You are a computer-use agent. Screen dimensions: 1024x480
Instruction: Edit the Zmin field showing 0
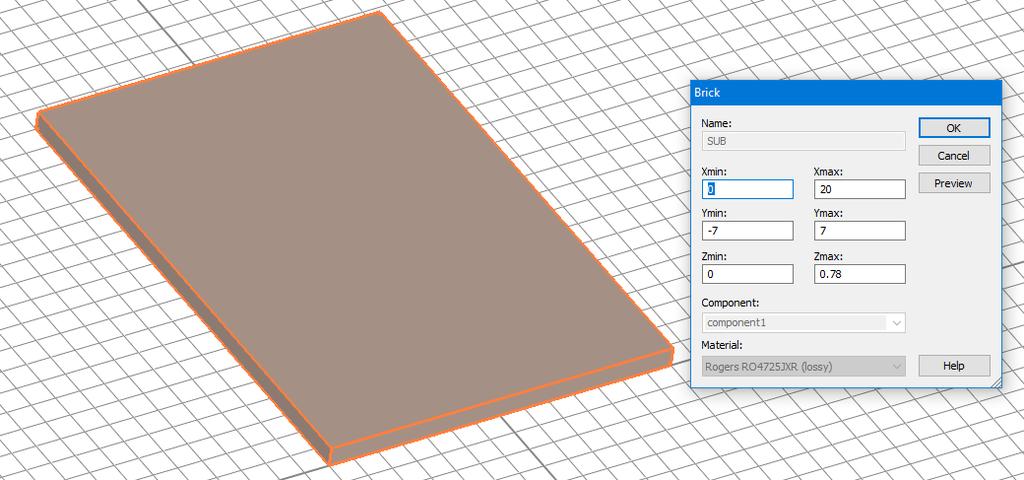click(747, 274)
